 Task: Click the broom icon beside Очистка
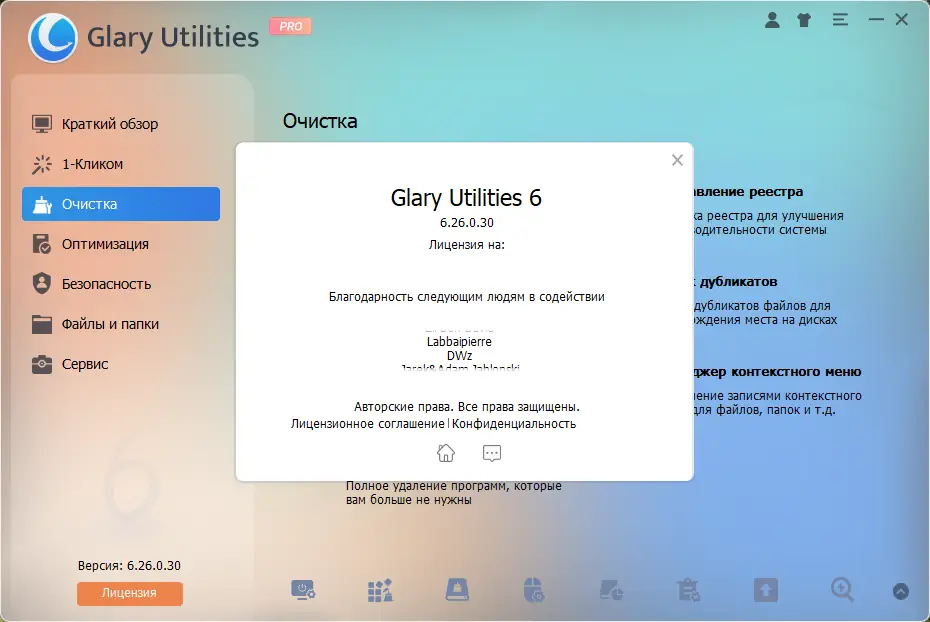tap(42, 205)
